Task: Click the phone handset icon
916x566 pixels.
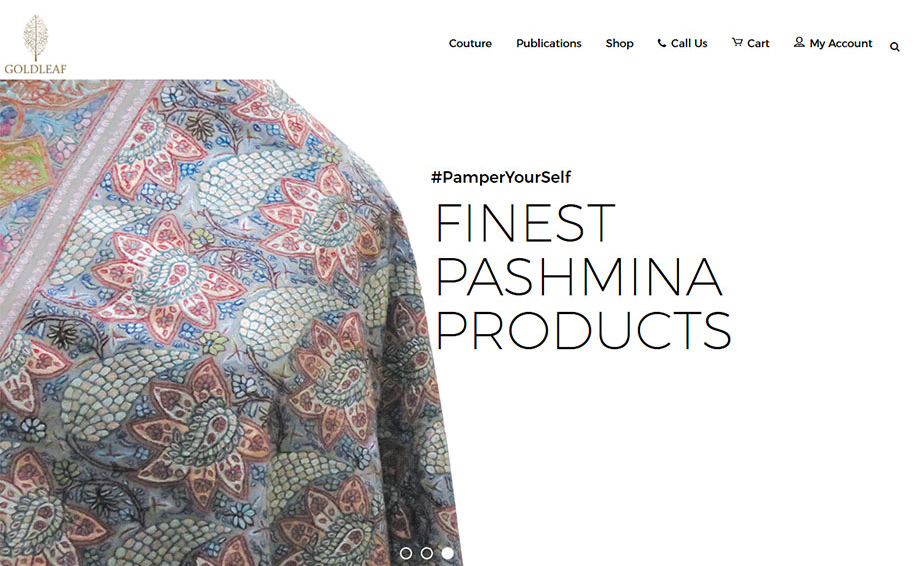Action: tap(661, 43)
